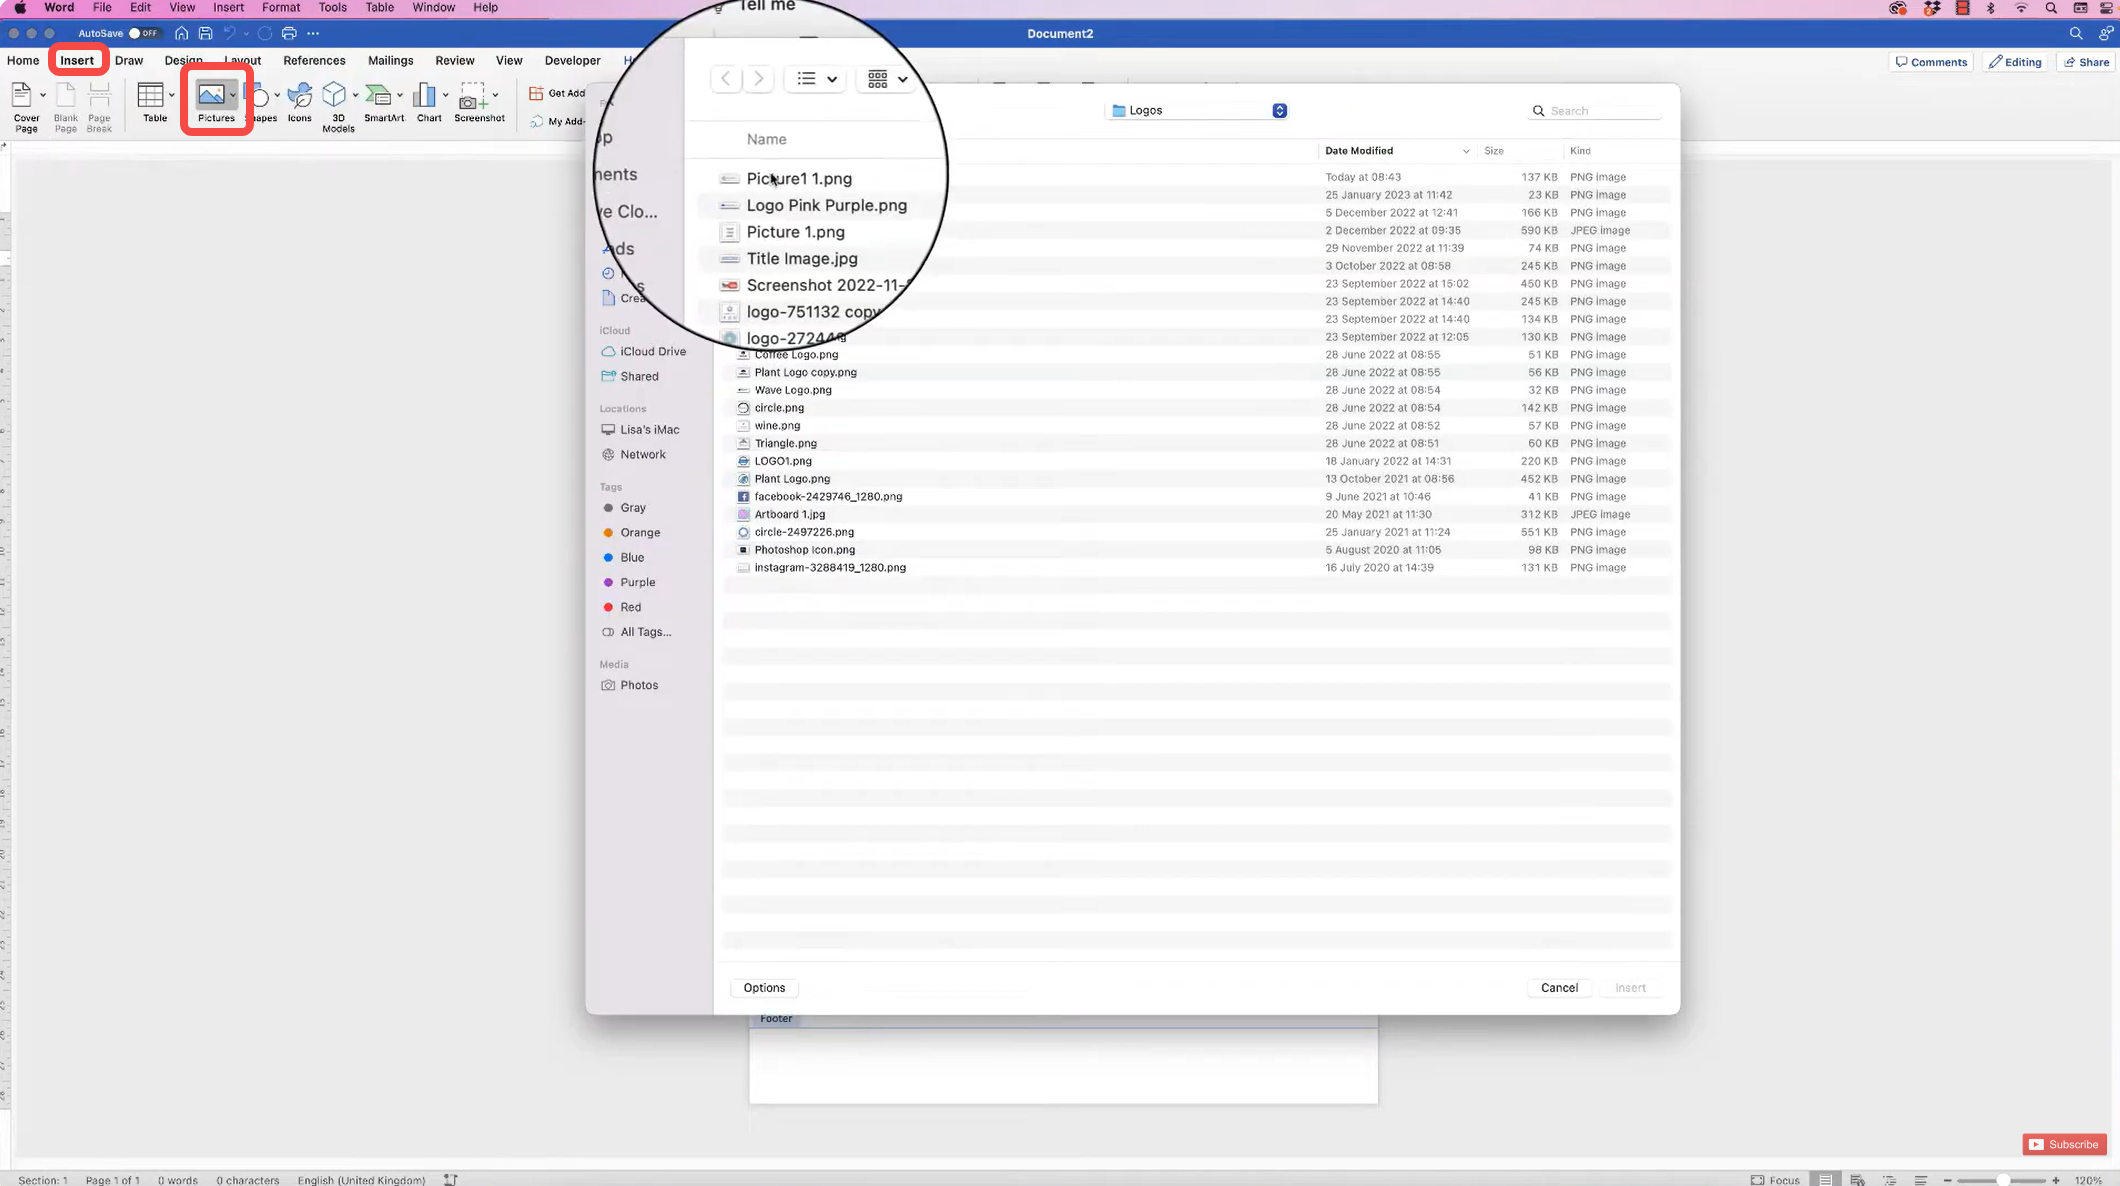The height and width of the screenshot is (1186, 2120).
Task: Click the zoom slider handle
Action: coord(2003,1180)
